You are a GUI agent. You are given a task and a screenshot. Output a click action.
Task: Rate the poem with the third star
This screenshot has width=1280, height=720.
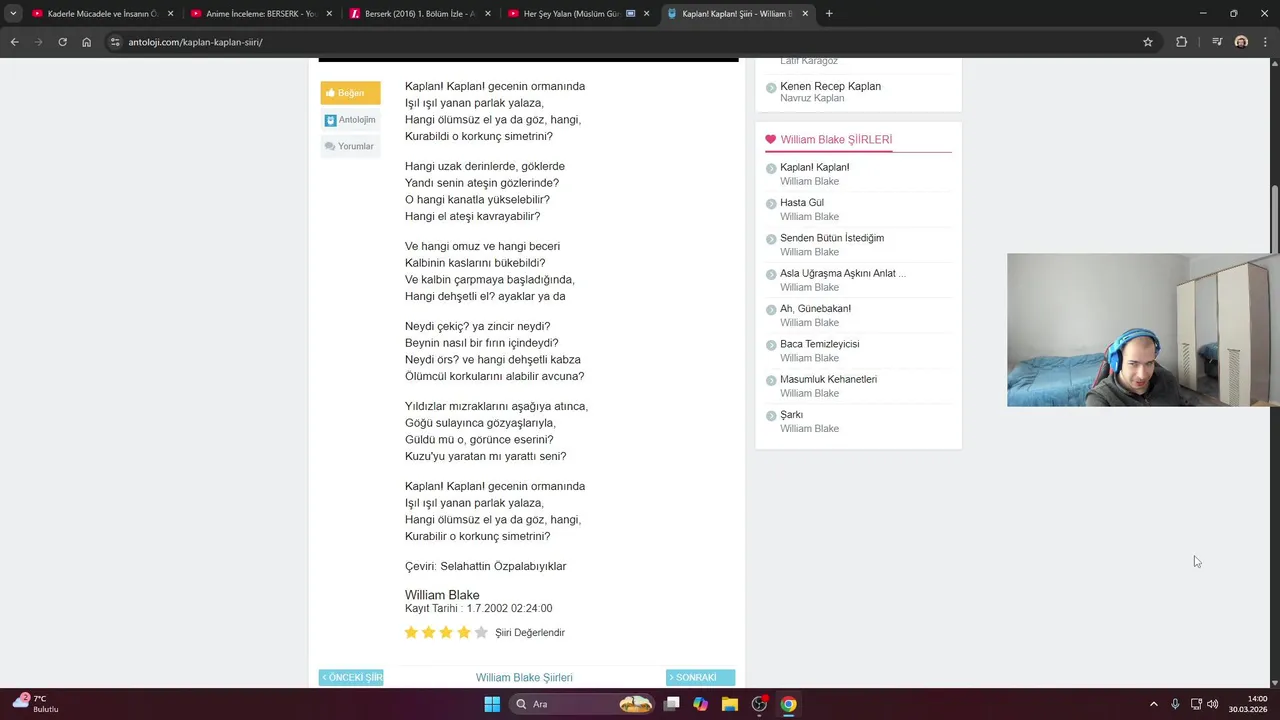[x=446, y=633]
